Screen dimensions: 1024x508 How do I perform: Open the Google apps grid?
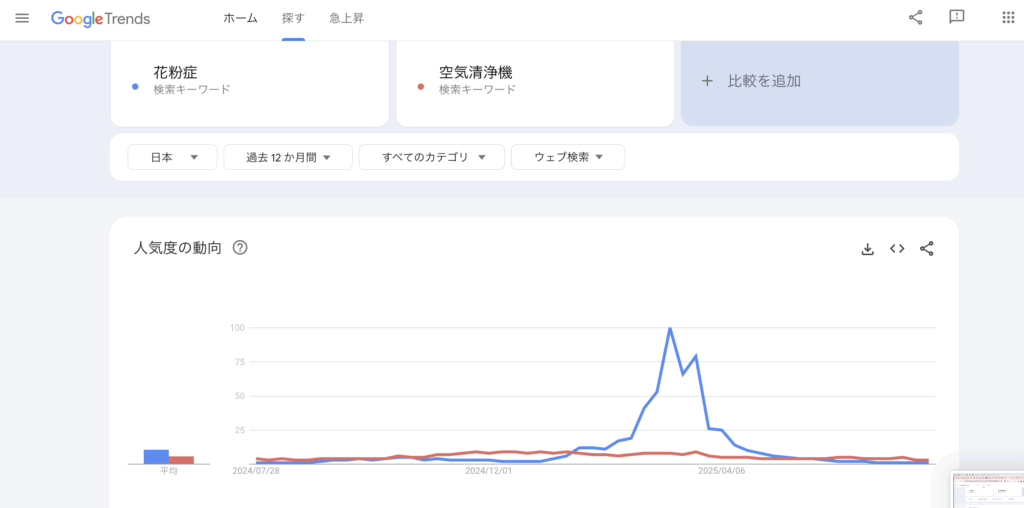coord(1008,18)
